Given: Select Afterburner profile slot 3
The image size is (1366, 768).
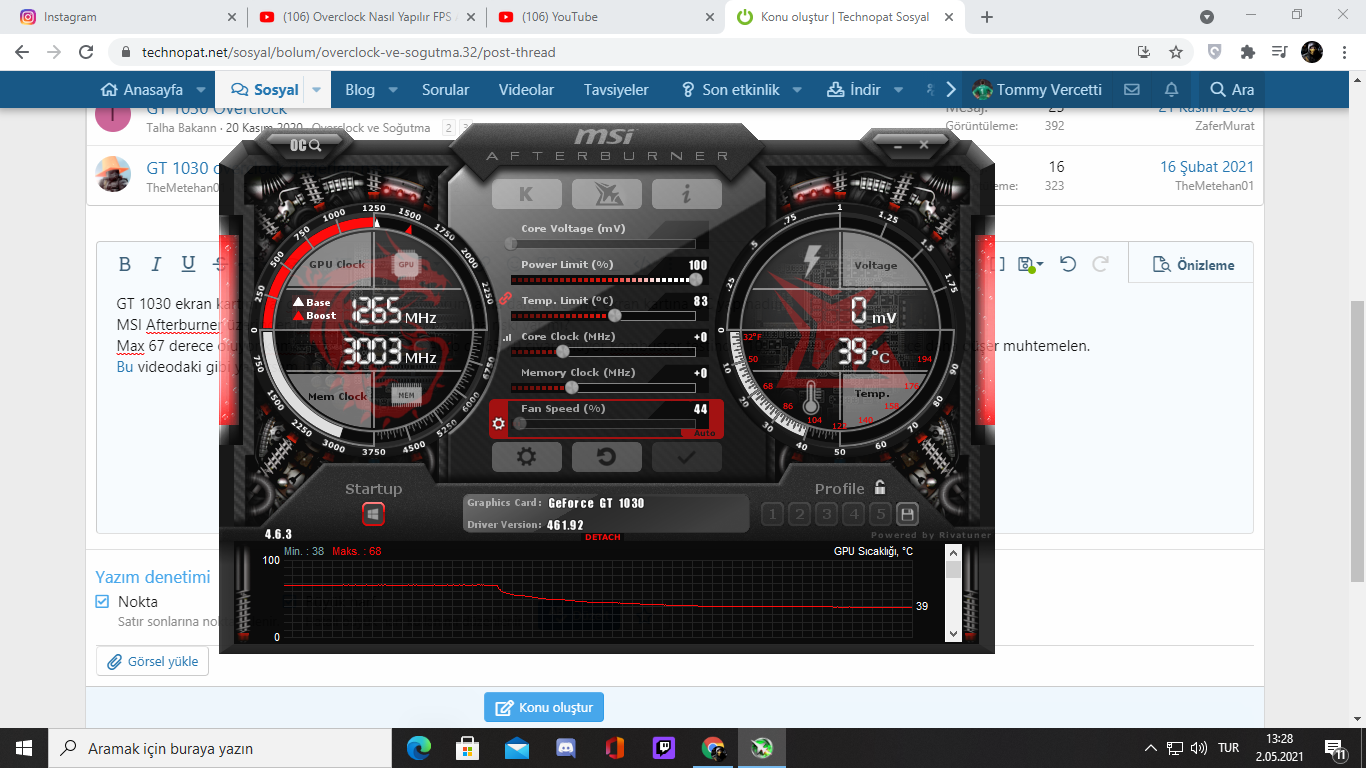Looking at the screenshot, I should coord(826,514).
